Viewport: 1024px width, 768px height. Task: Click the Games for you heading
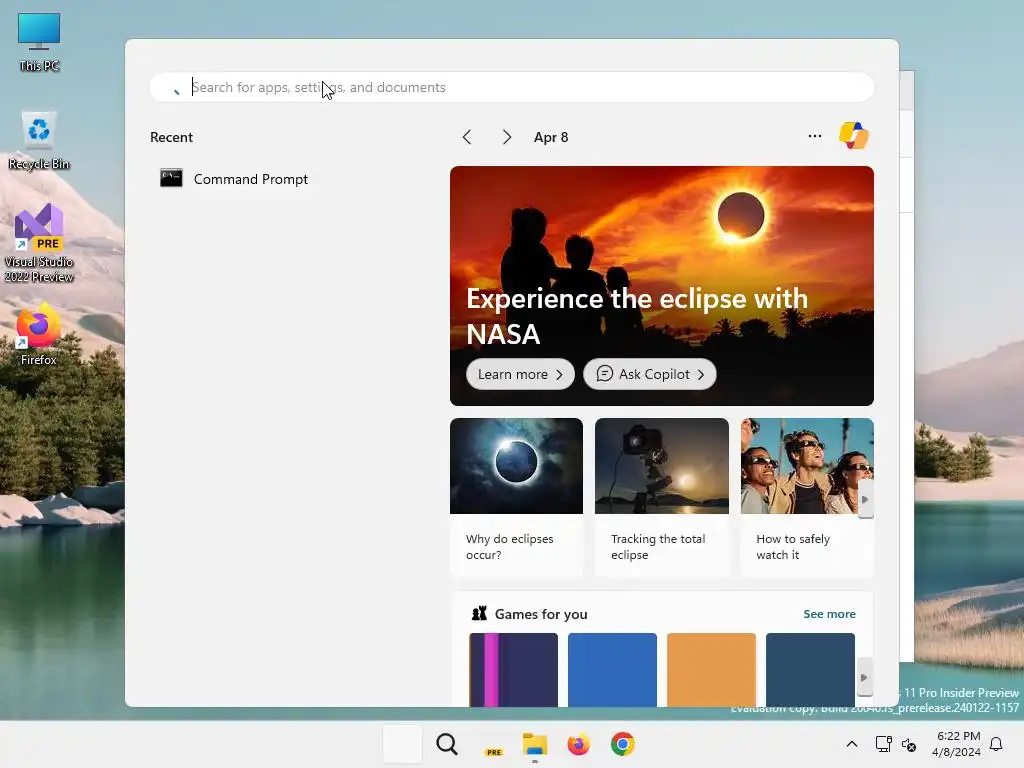[541, 614]
